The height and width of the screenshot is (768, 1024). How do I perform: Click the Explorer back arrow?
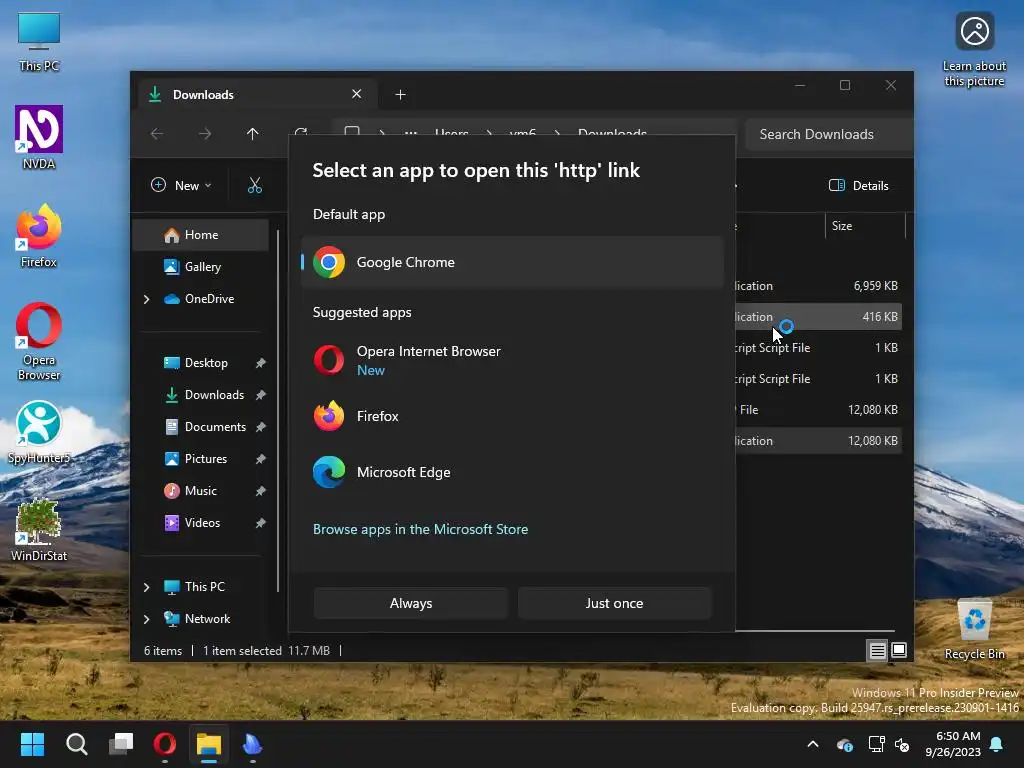pos(157,134)
